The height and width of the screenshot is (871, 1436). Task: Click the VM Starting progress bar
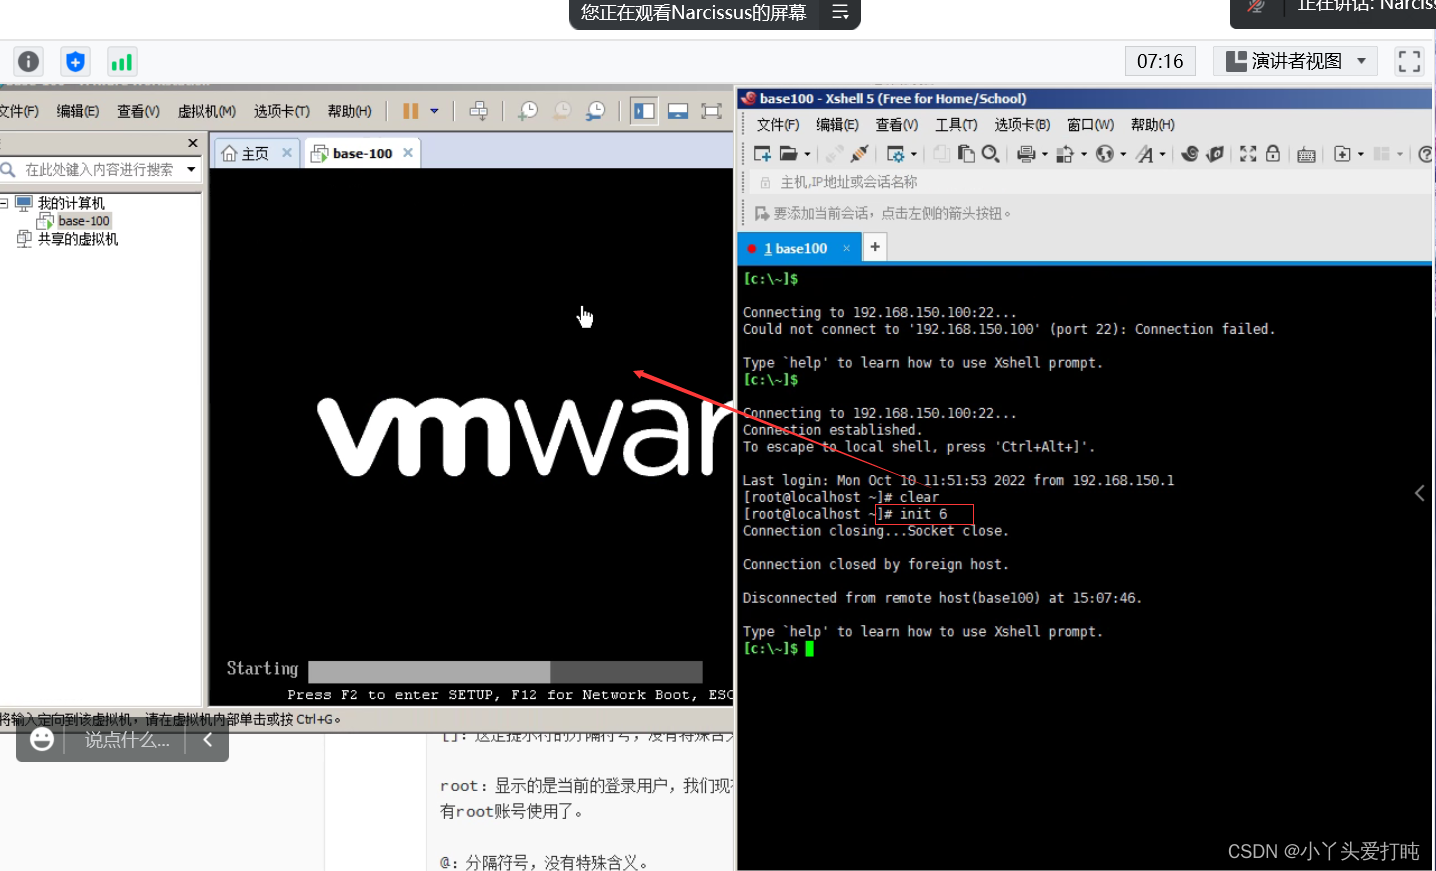click(x=505, y=671)
